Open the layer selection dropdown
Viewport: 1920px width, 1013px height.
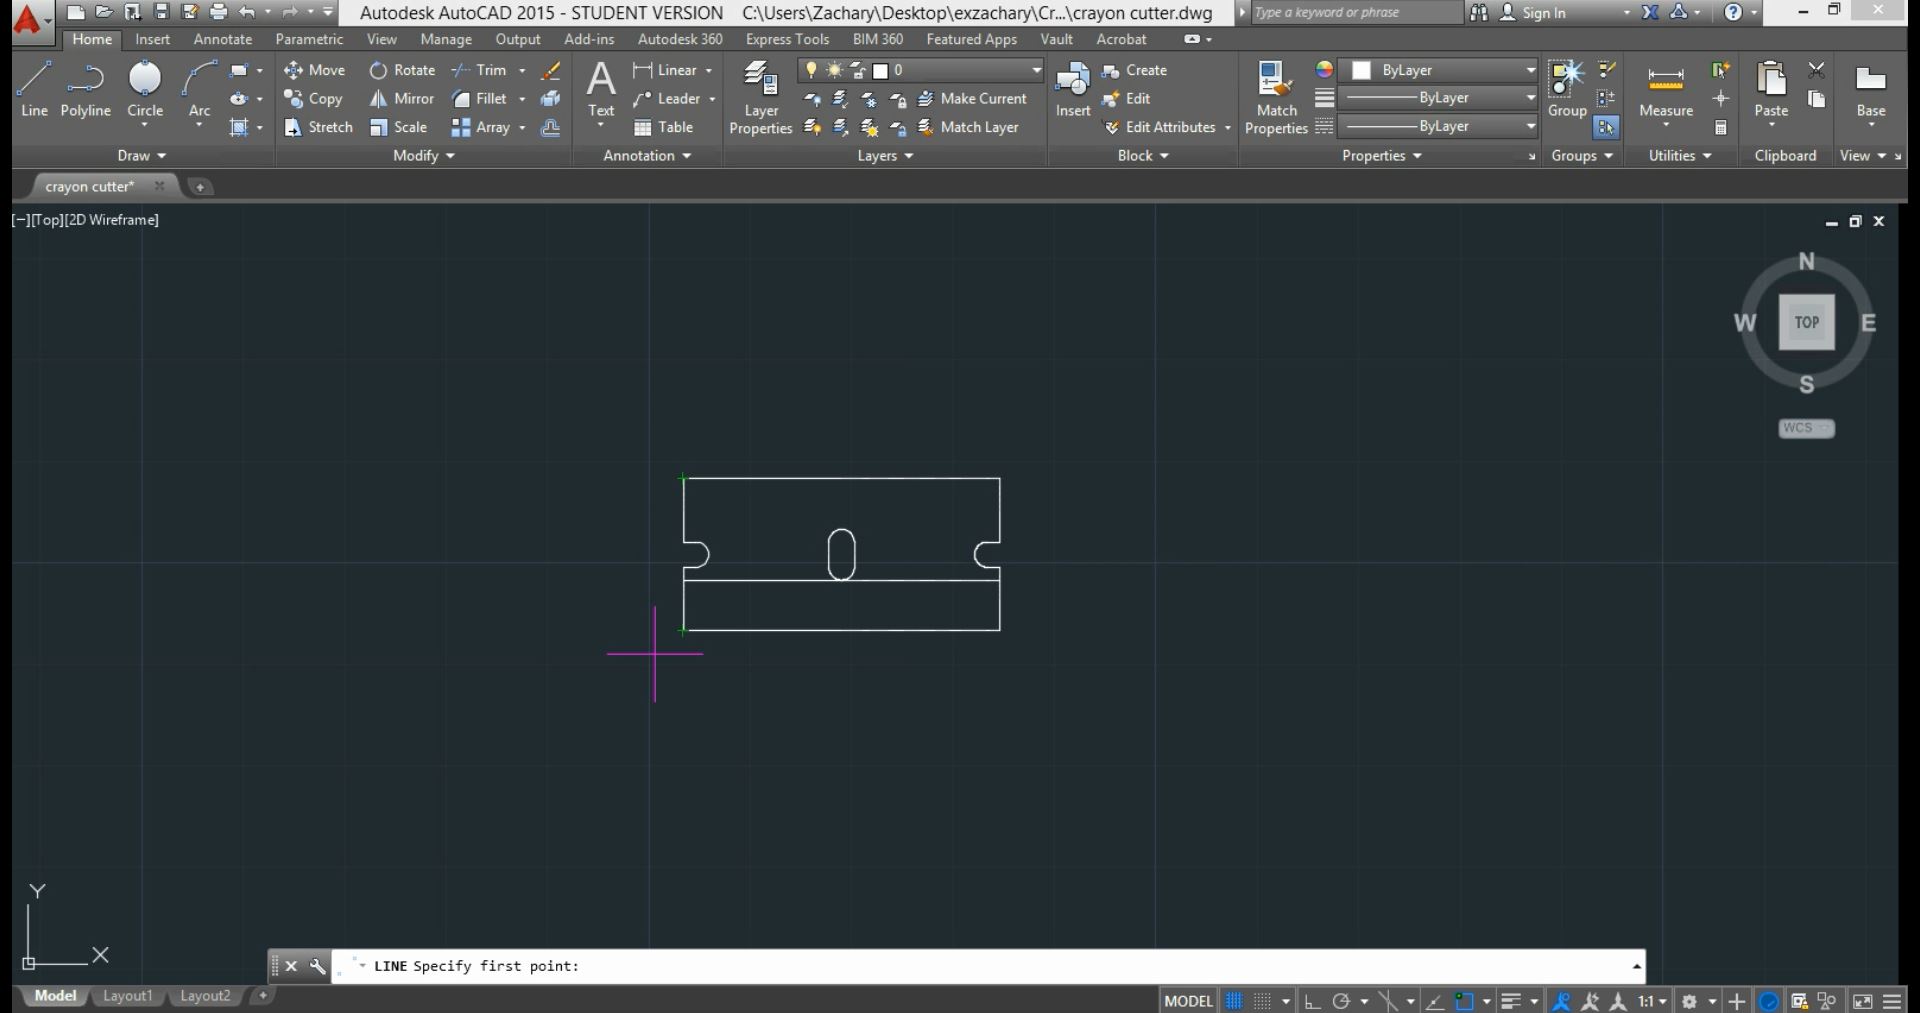point(1036,70)
